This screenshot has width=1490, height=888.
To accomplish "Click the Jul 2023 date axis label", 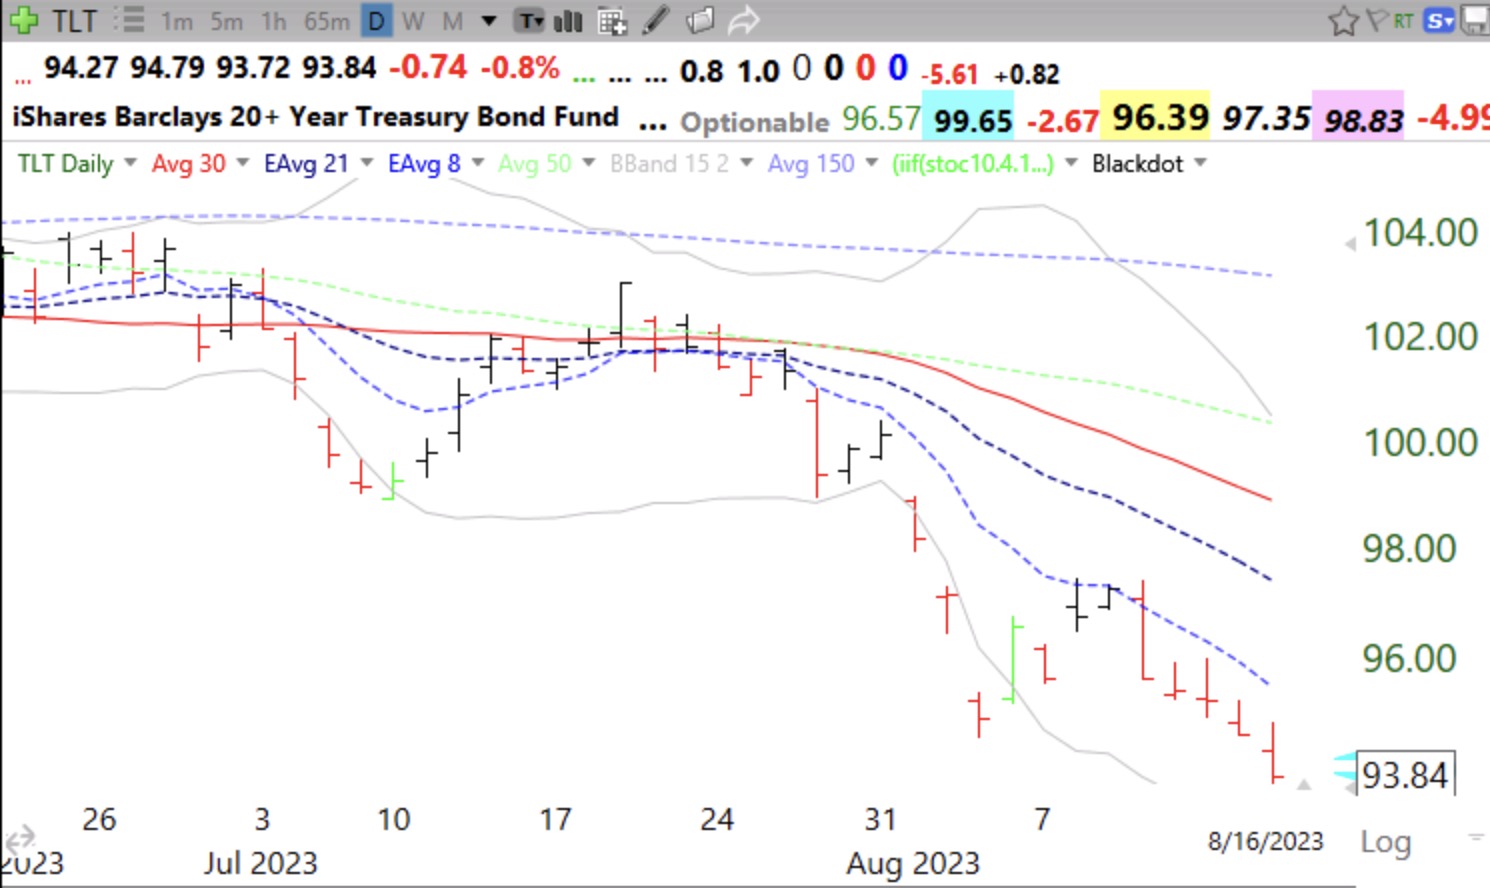I will pyautogui.click(x=260, y=863).
